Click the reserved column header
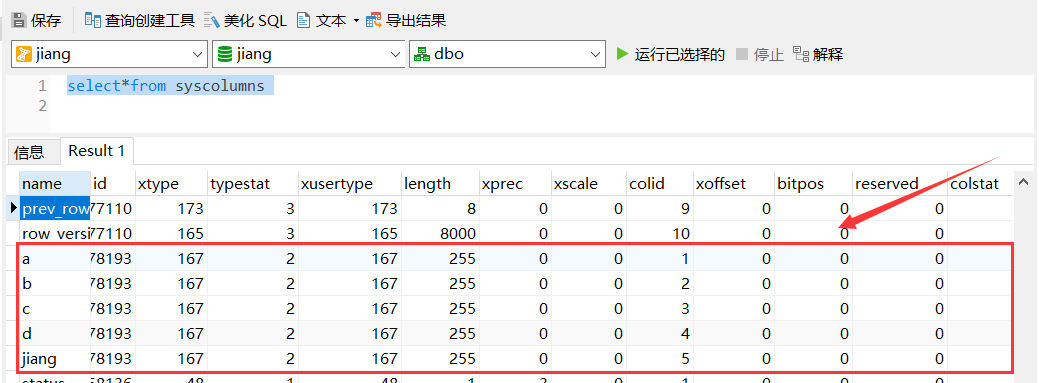Screen dimensions: 1039x383 [x=899, y=184]
